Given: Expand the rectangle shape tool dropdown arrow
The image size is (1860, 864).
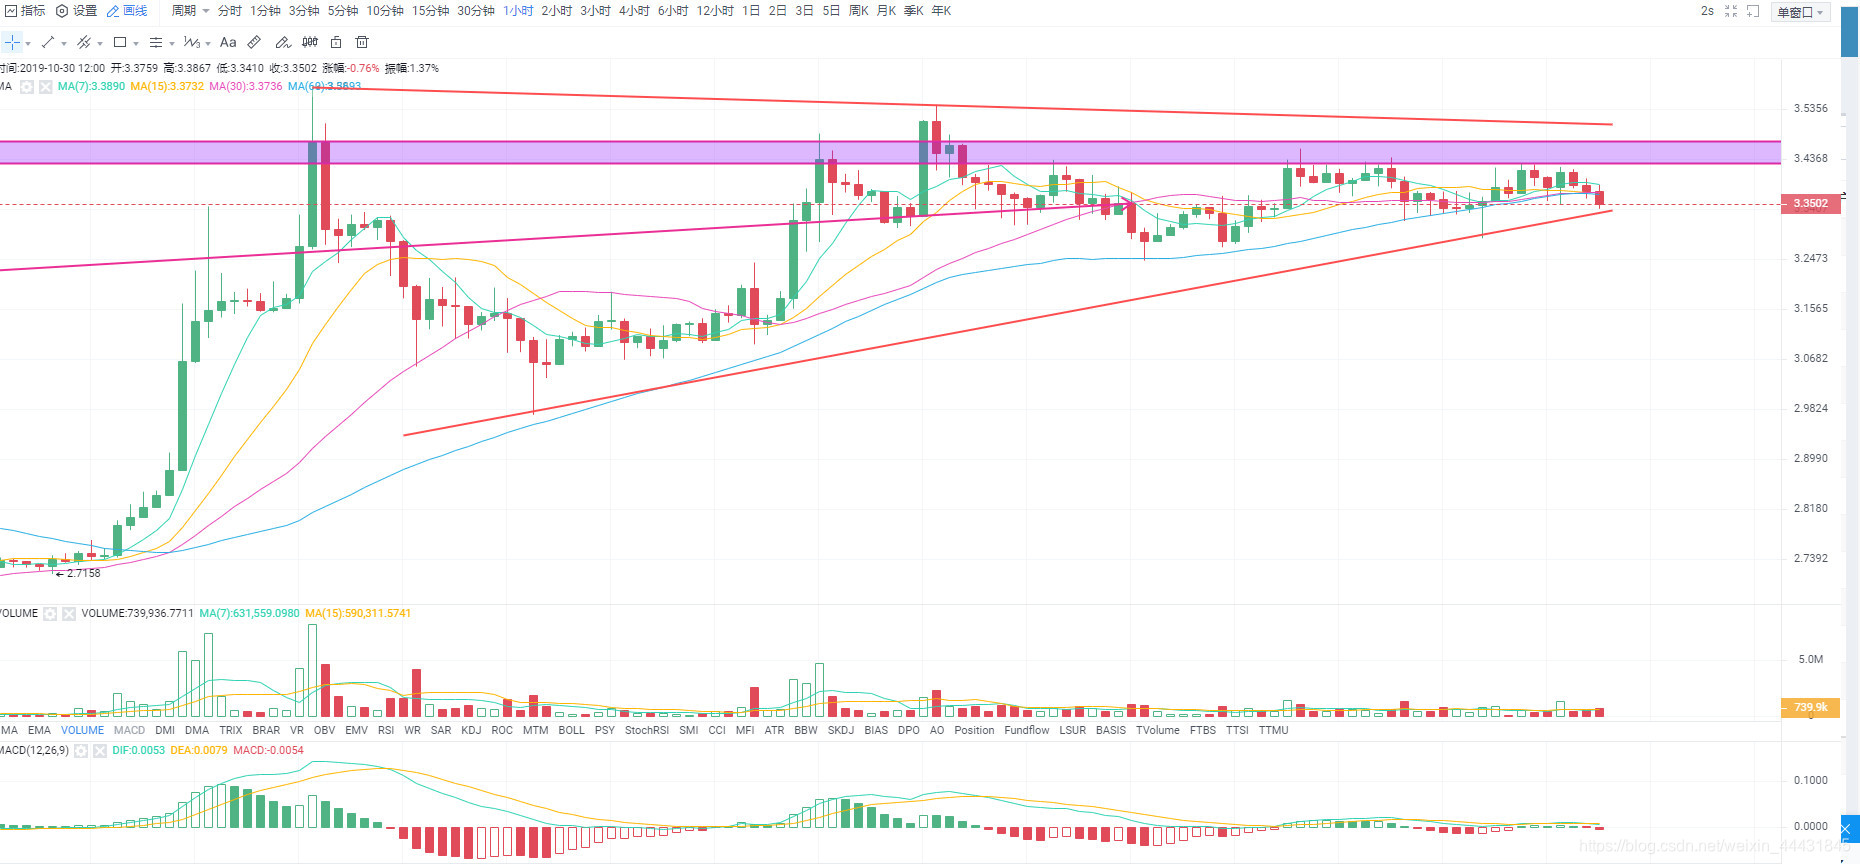Looking at the screenshot, I should pos(136,43).
